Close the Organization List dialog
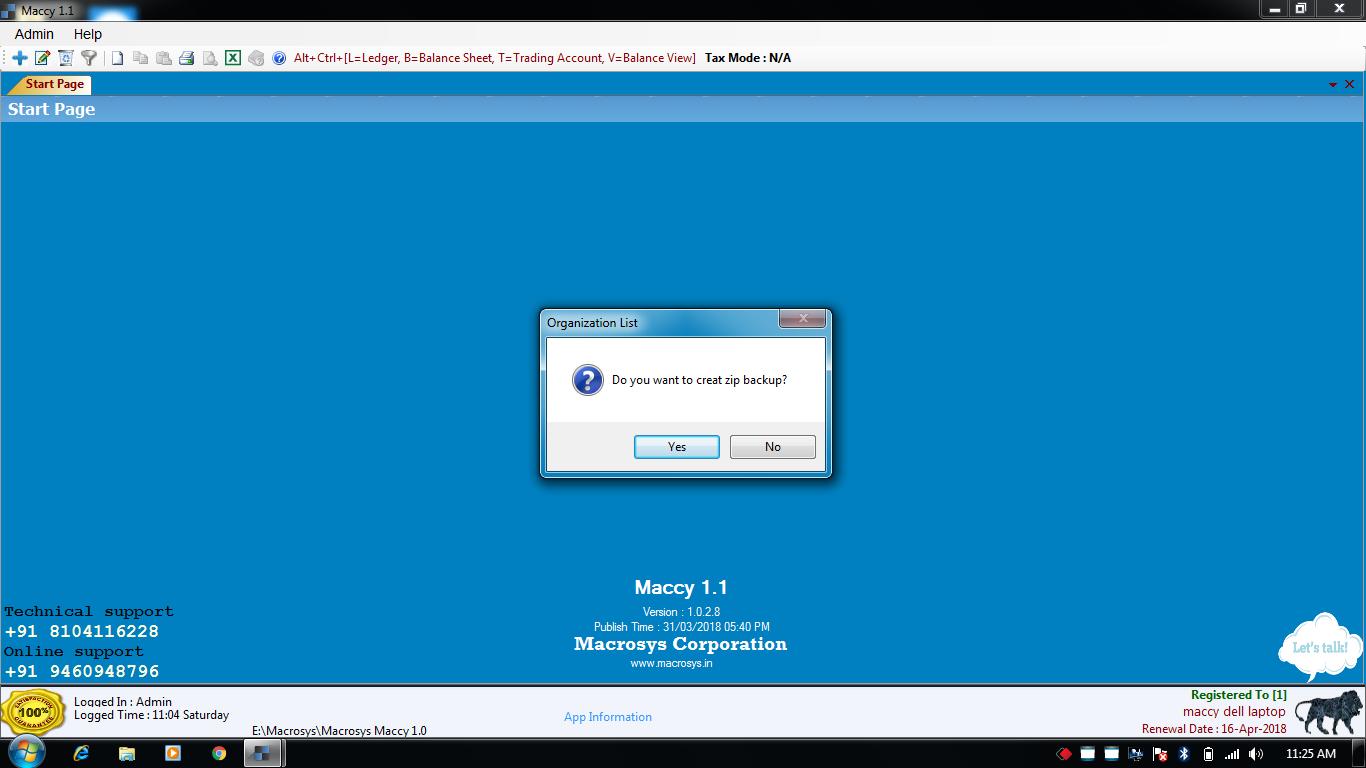 pos(803,319)
